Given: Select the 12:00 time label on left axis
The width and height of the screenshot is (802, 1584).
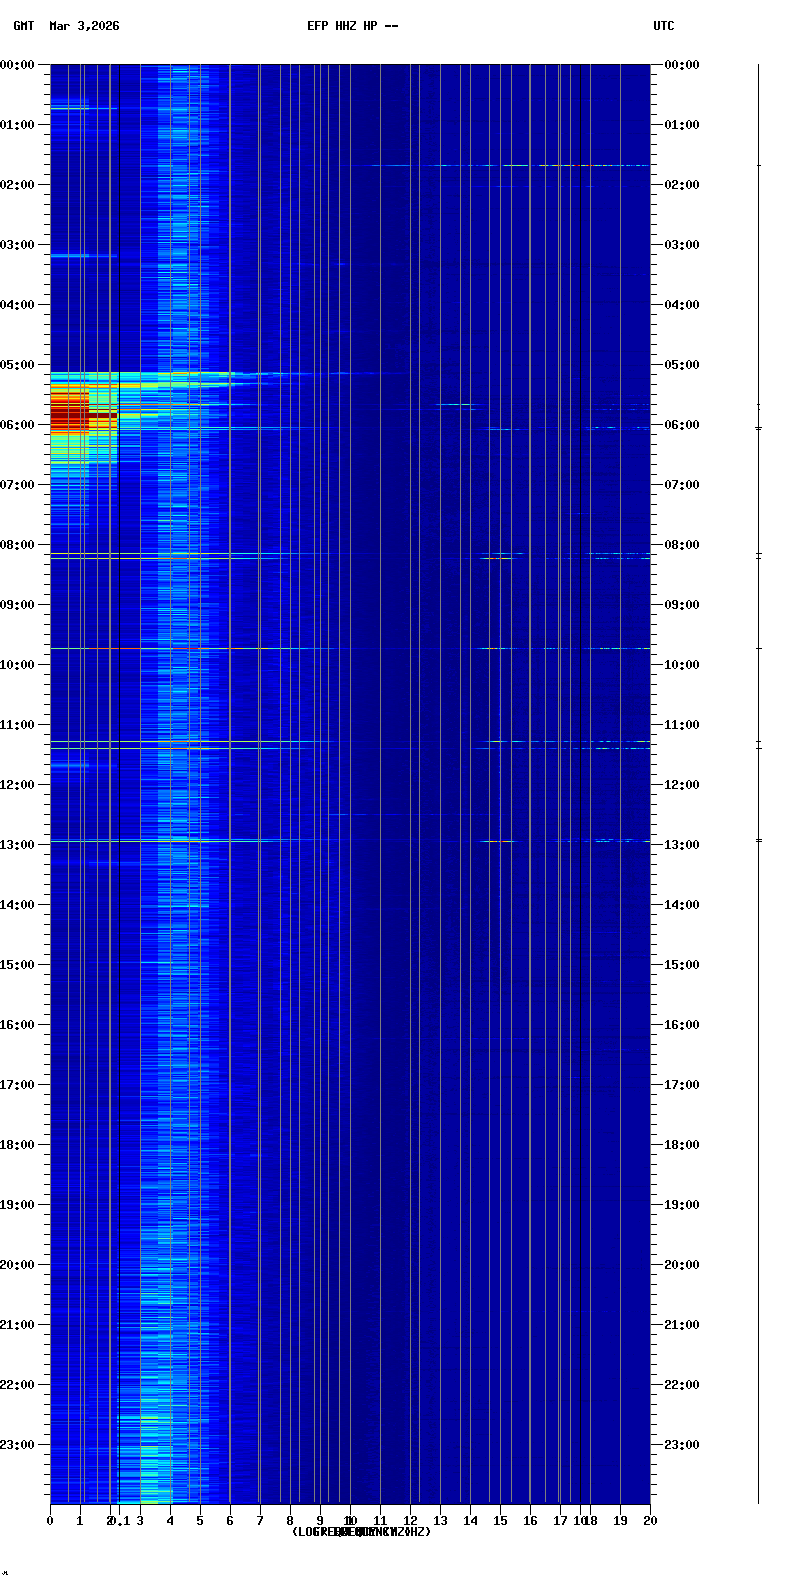Looking at the screenshot, I should 18,785.
